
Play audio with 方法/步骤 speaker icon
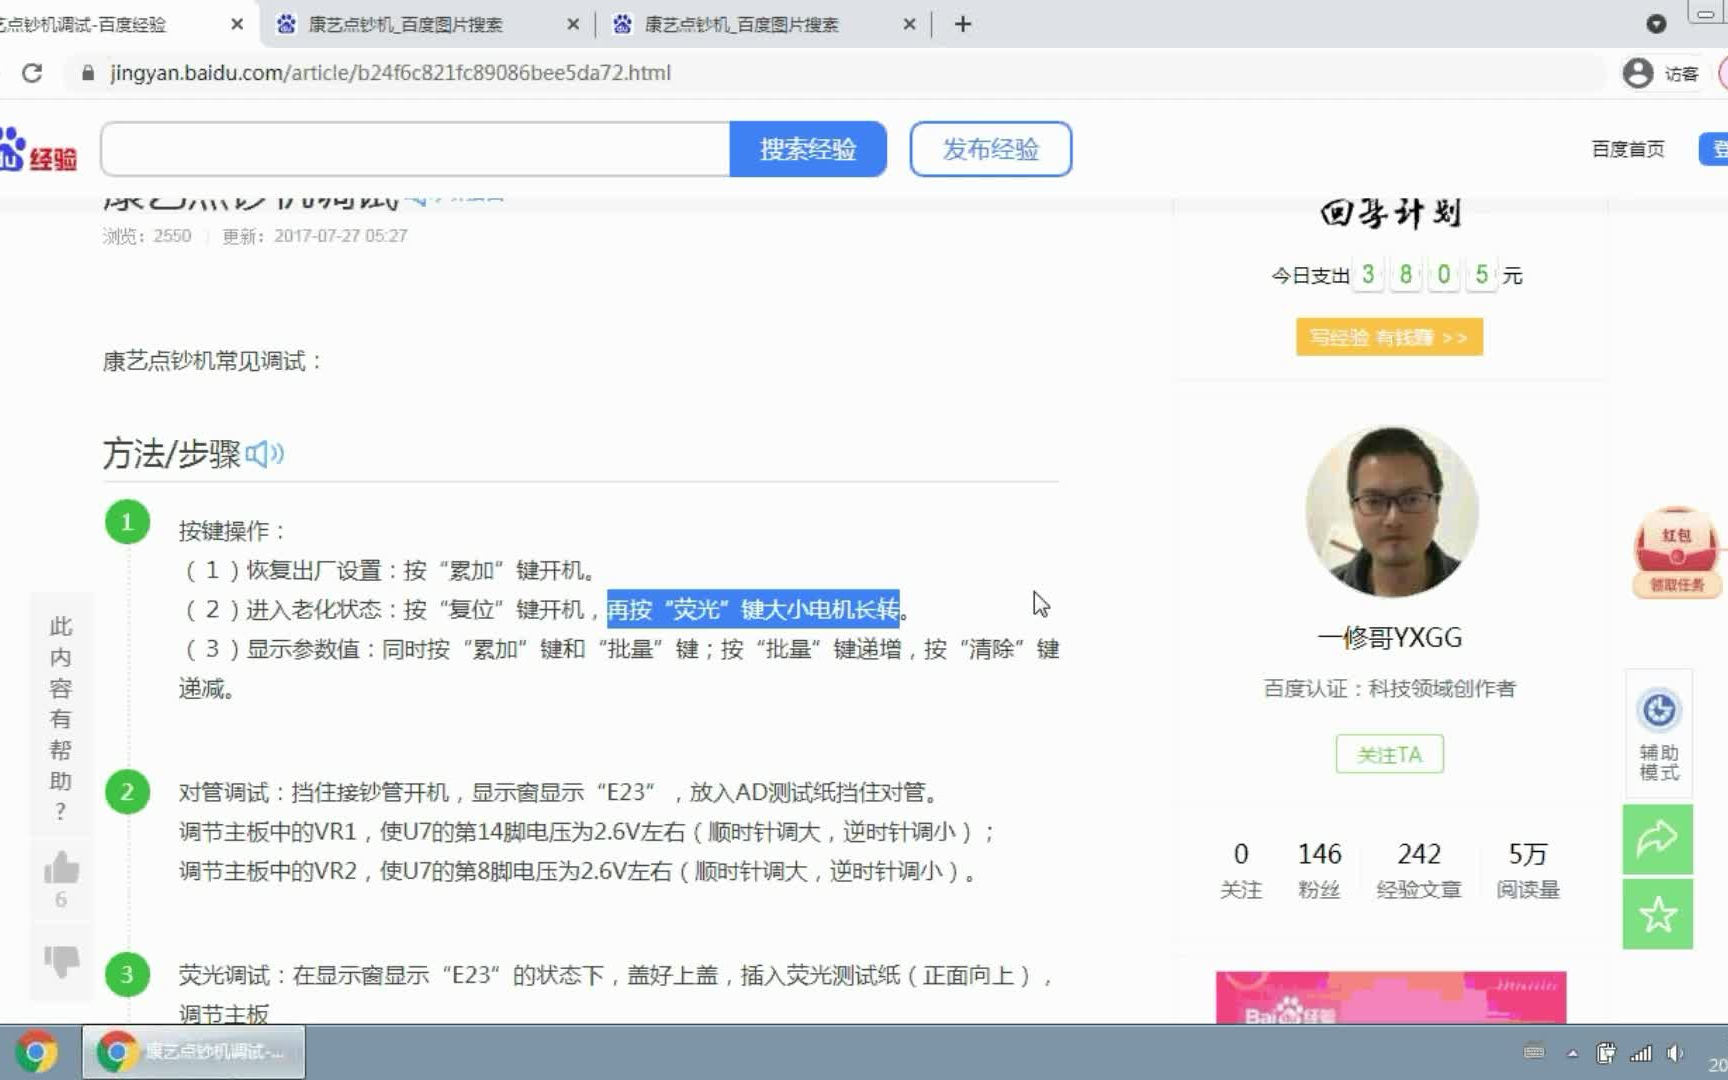pyautogui.click(x=265, y=454)
